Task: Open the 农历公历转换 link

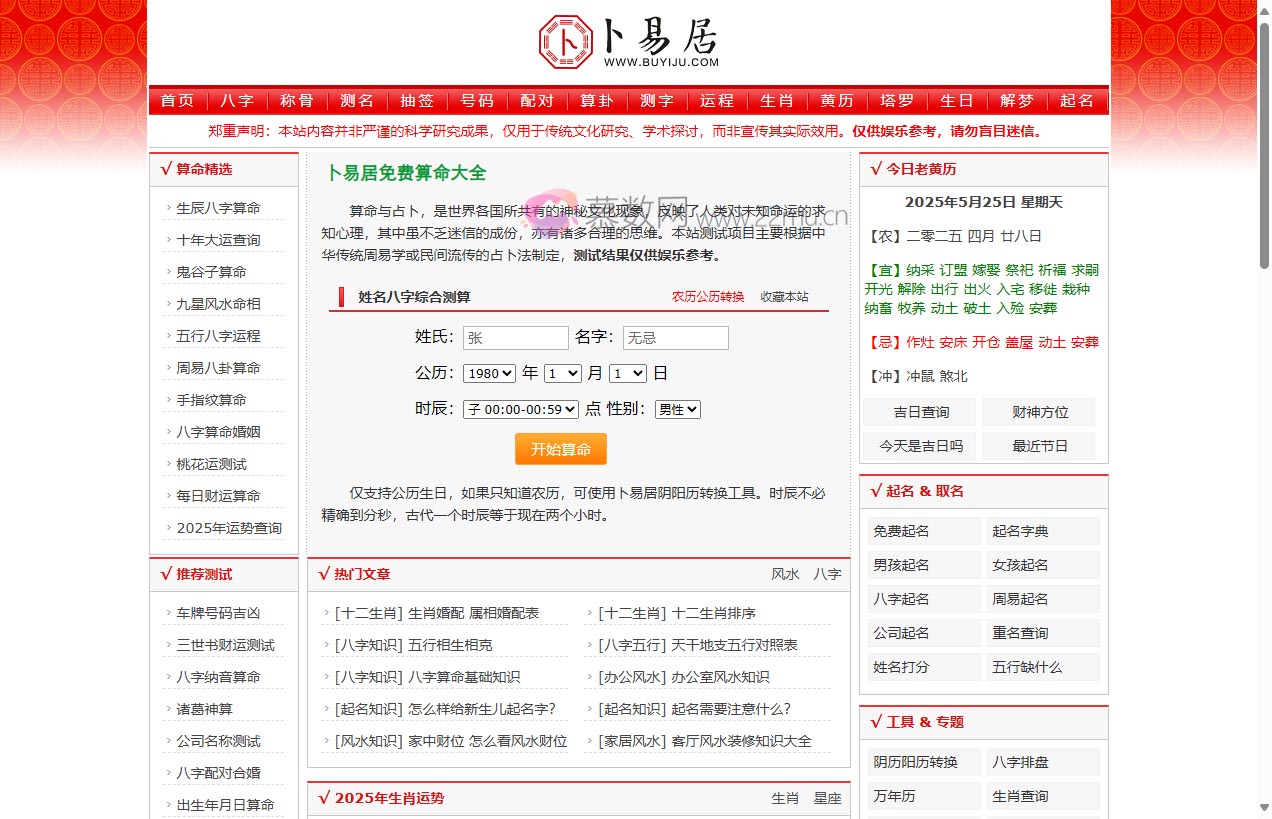Action: 707,297
